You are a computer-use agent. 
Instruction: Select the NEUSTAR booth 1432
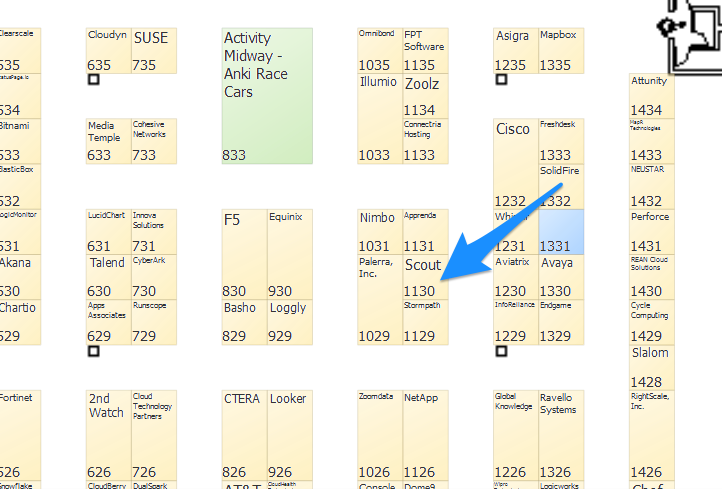[652, 186]
